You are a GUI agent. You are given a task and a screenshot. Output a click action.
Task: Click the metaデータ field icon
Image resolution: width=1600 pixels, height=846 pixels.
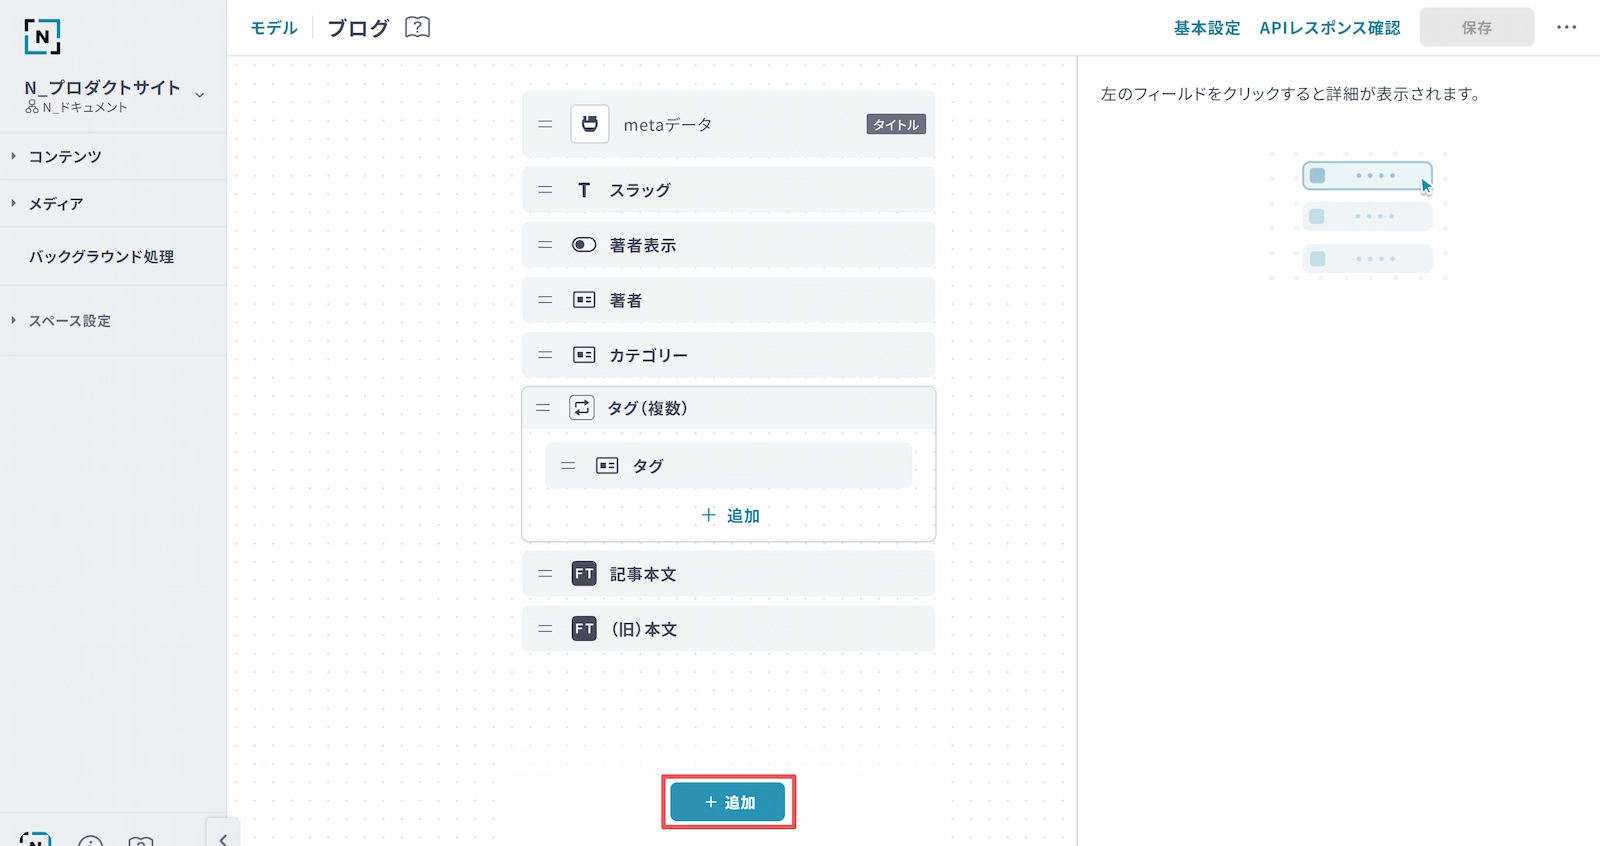tap(589, 125)
